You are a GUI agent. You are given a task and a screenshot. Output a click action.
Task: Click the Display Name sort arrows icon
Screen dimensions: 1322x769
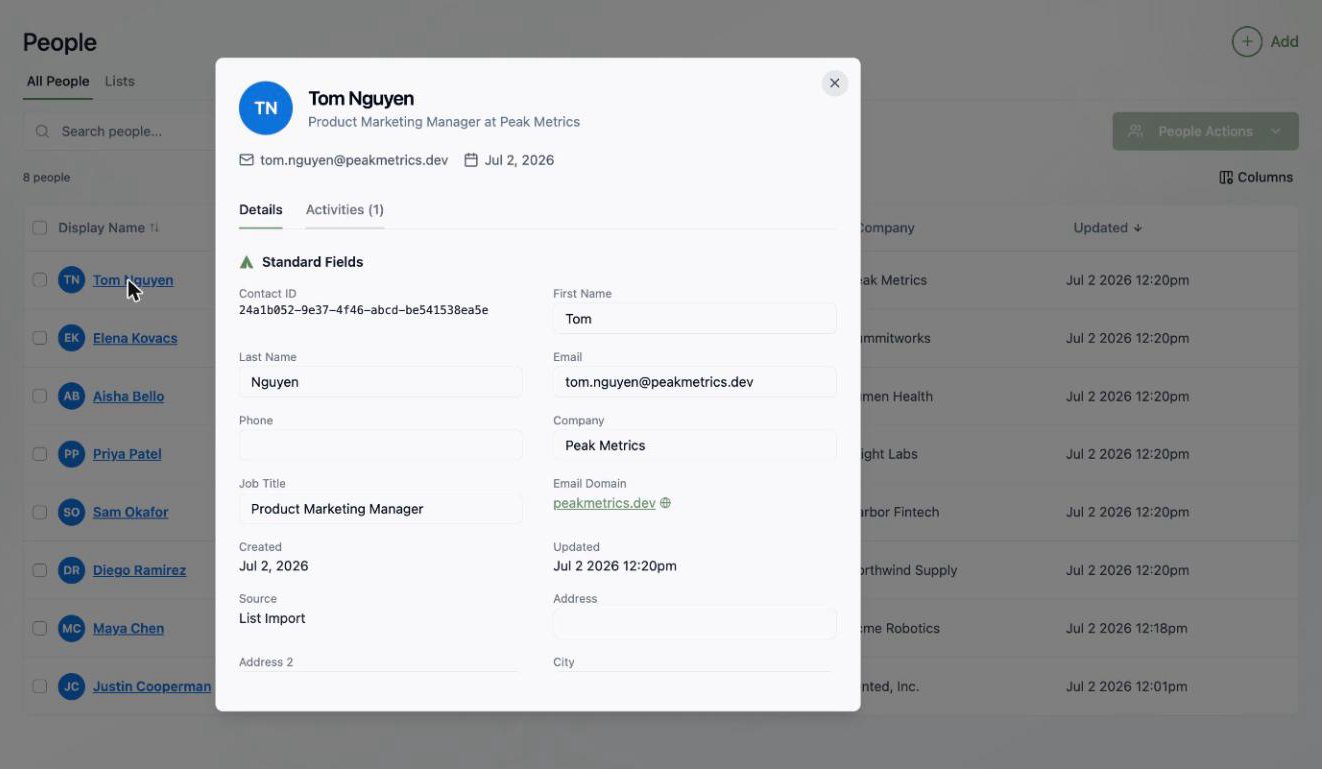tap(154, 228)
